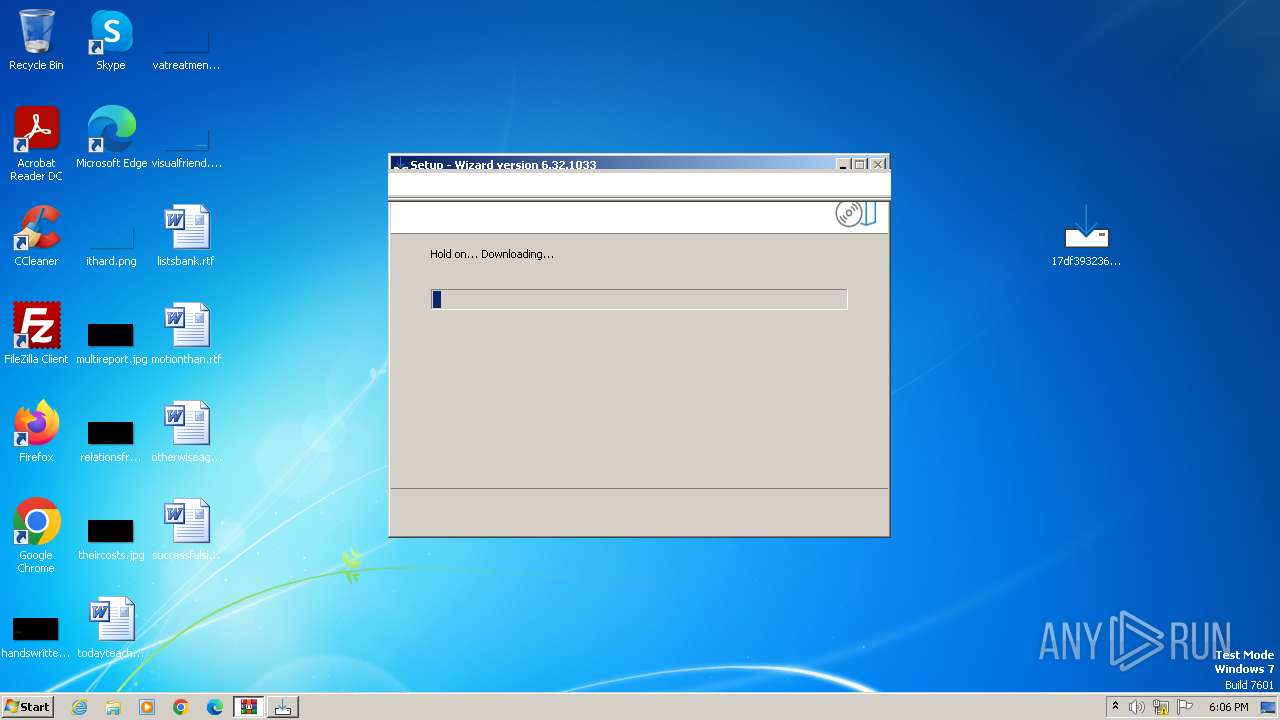Minimize the Setup wizard window
The image size is (1280, 720).
(x=843, y=164)
